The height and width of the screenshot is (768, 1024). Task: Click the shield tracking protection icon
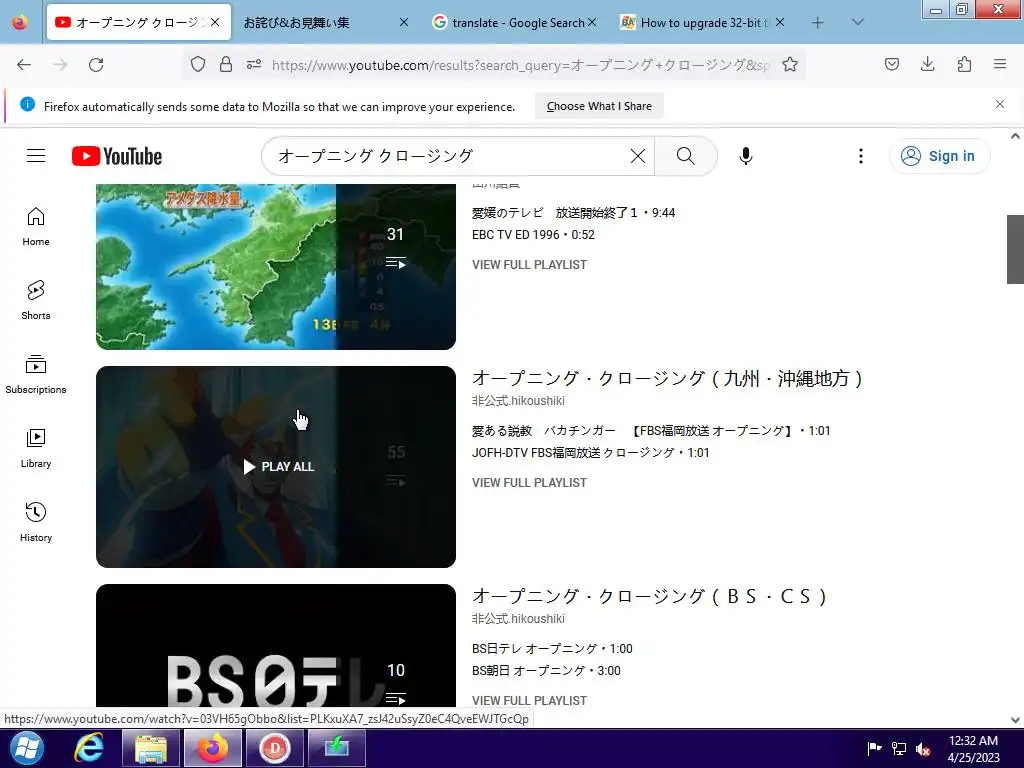click(x=198, y=64)
